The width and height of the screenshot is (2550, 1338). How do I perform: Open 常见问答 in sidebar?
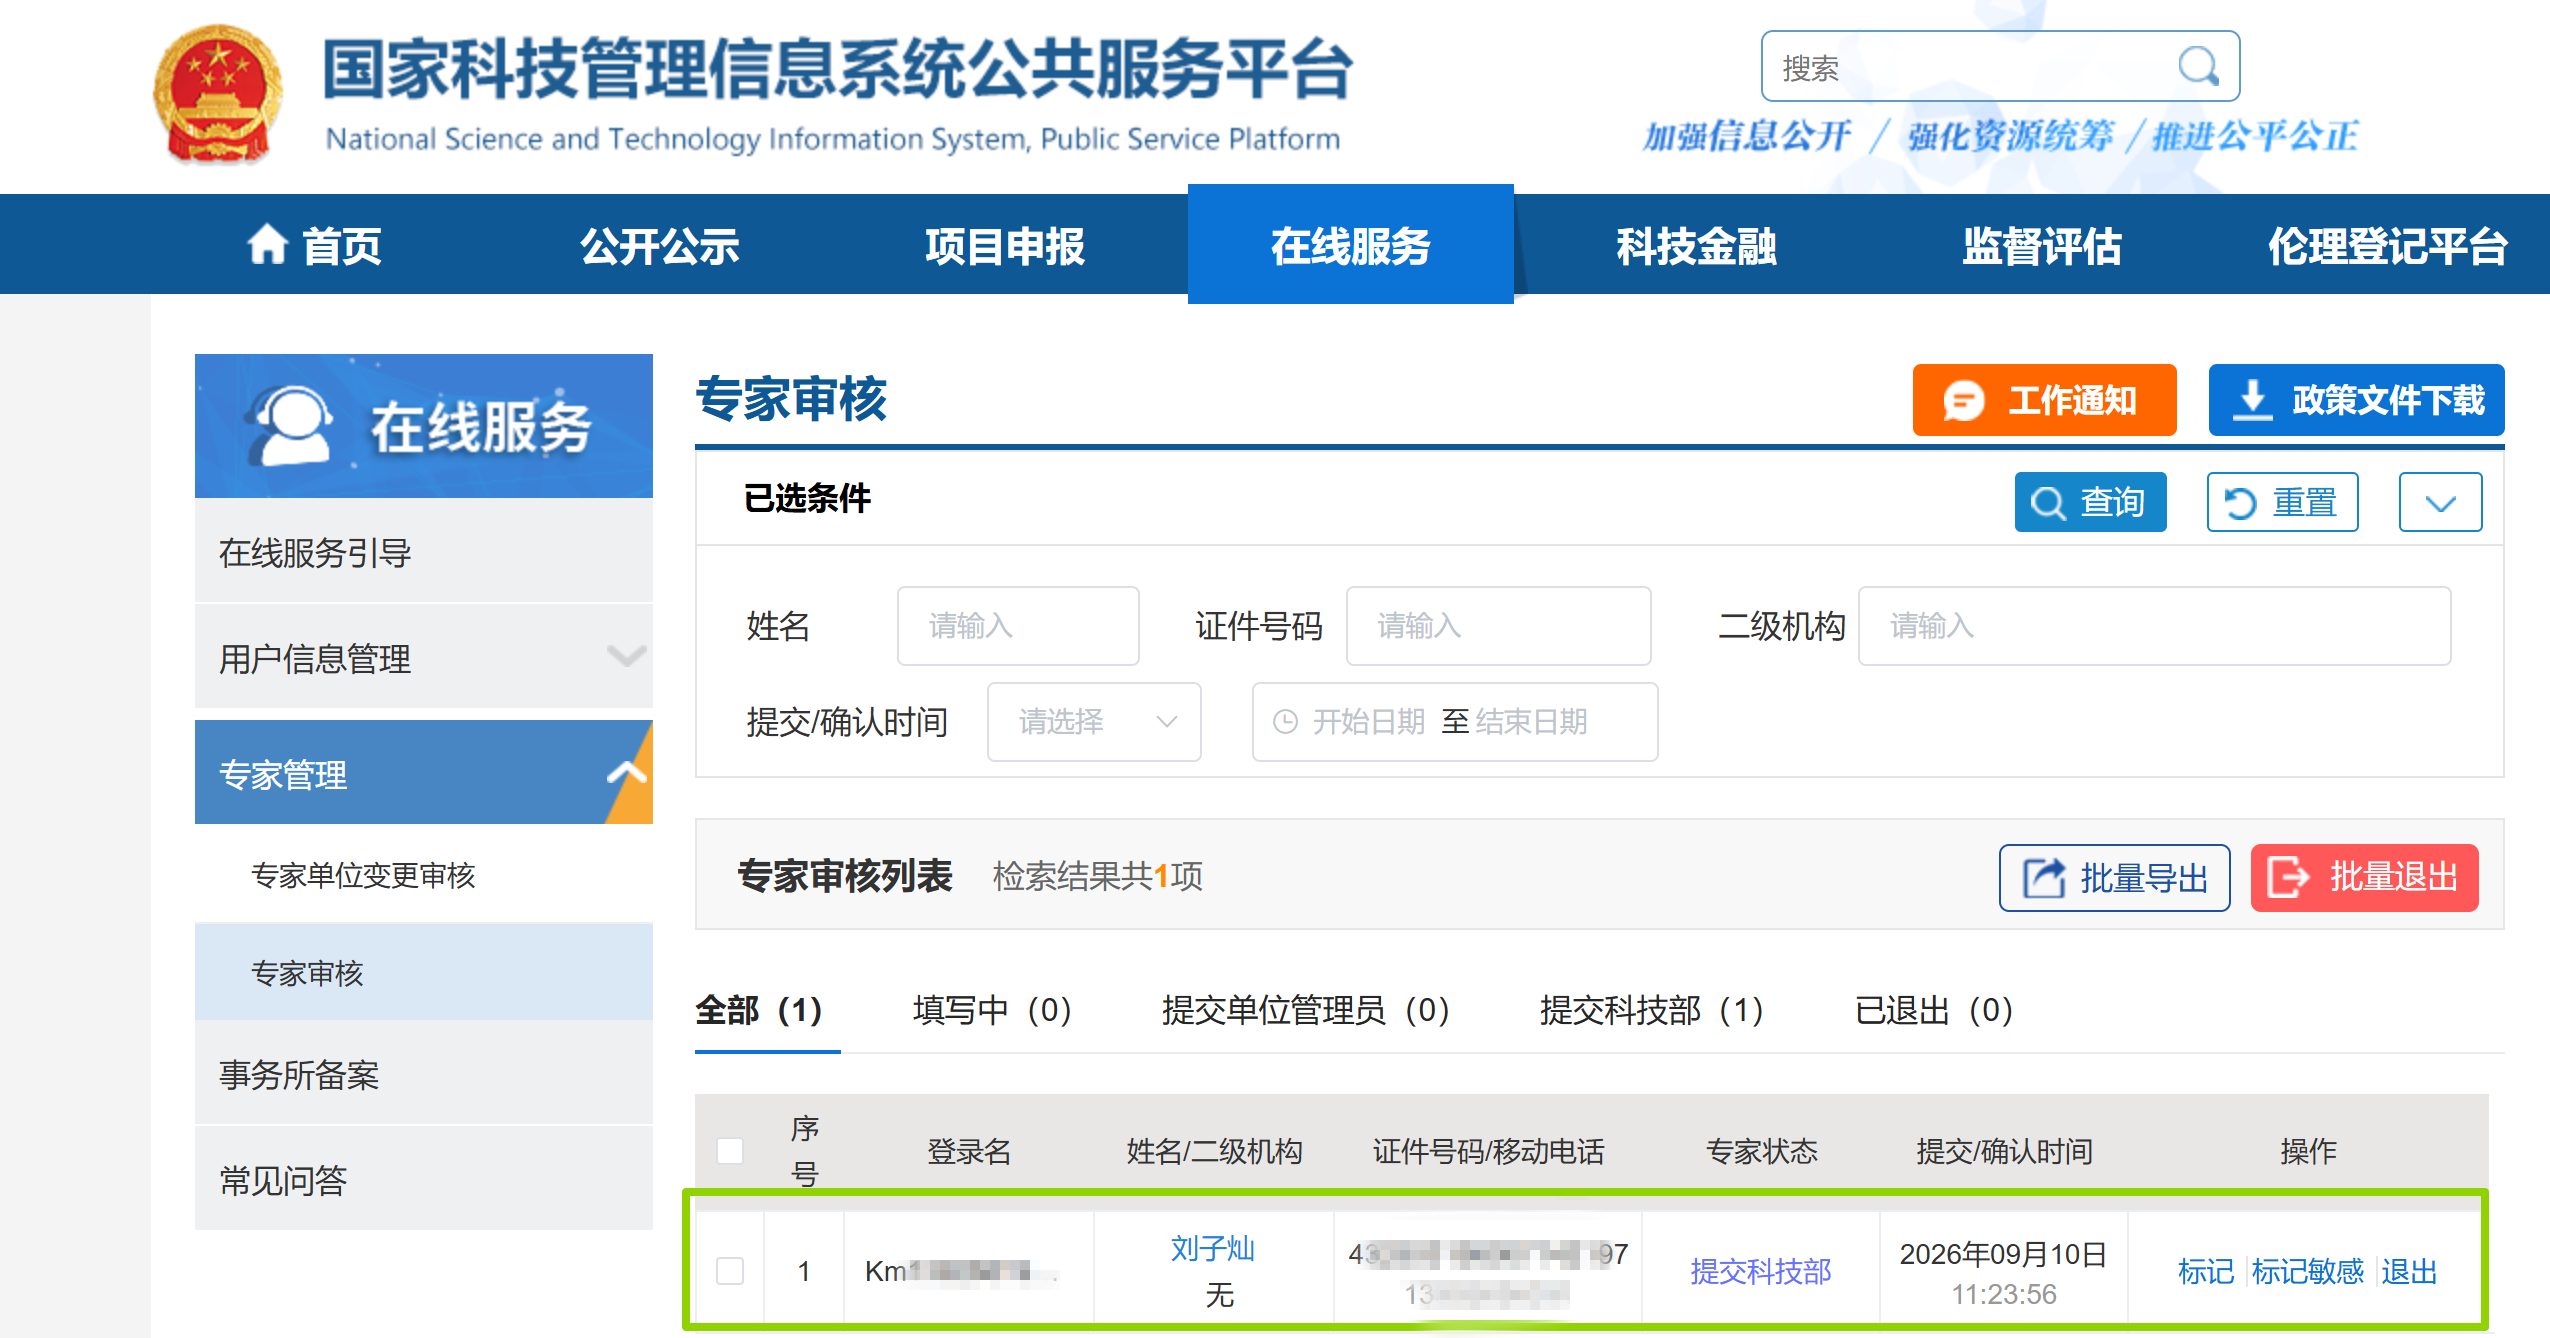click(424, 1180)
